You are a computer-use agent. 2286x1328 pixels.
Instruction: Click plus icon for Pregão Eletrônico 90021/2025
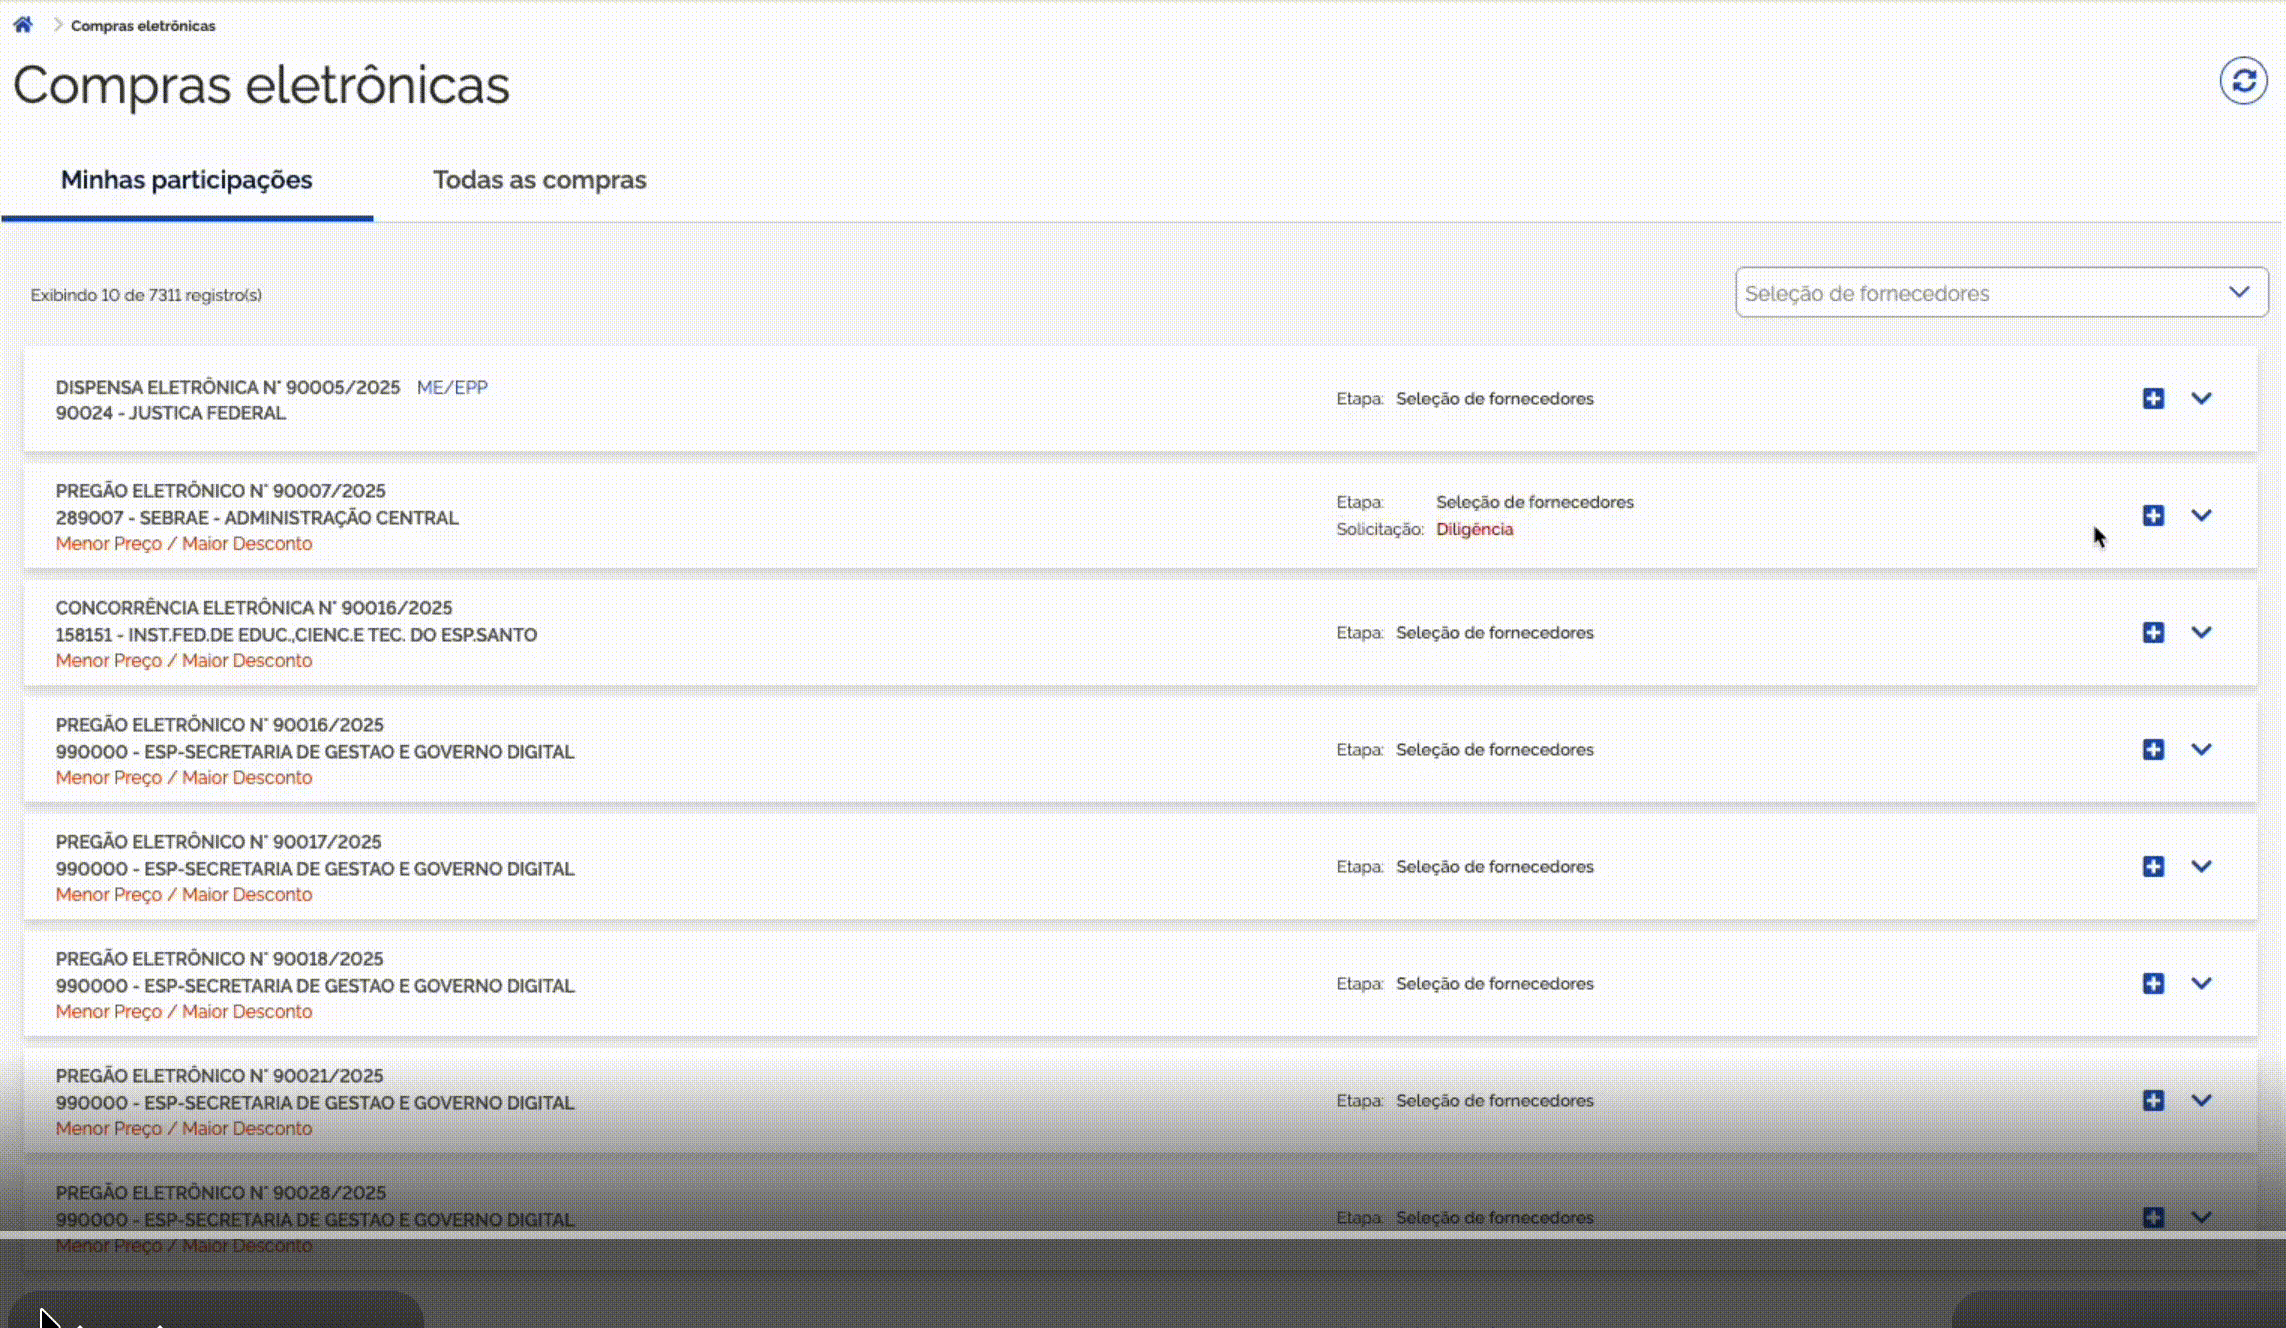click(x=2153, y=1101)
